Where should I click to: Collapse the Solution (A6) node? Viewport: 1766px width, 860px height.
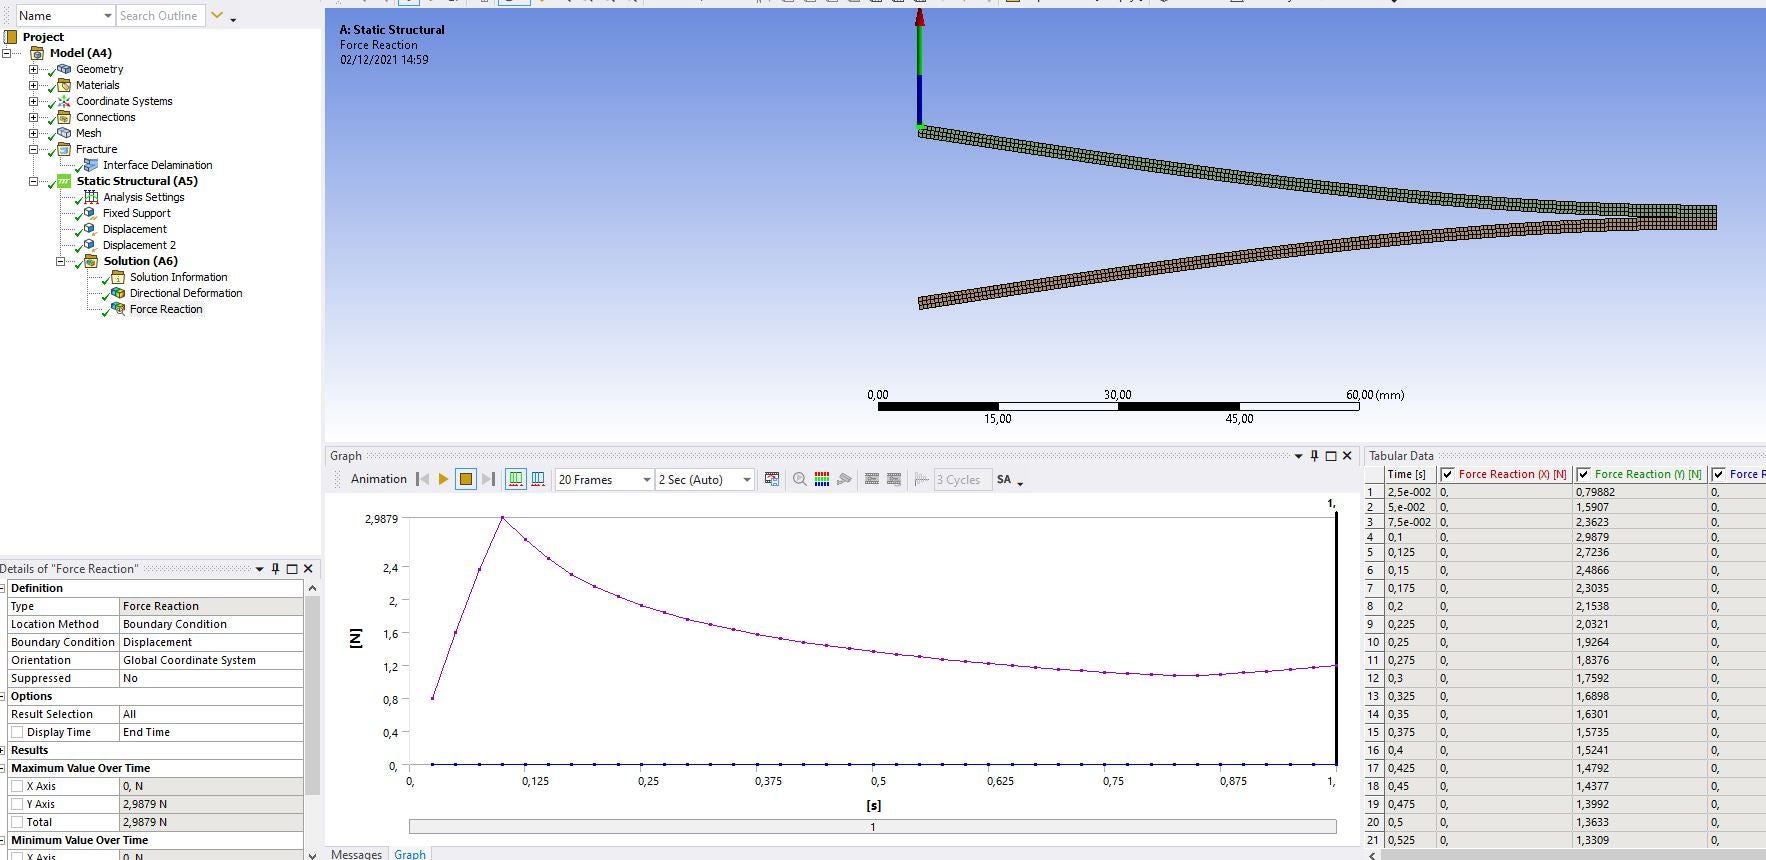(x=60, y=261)
